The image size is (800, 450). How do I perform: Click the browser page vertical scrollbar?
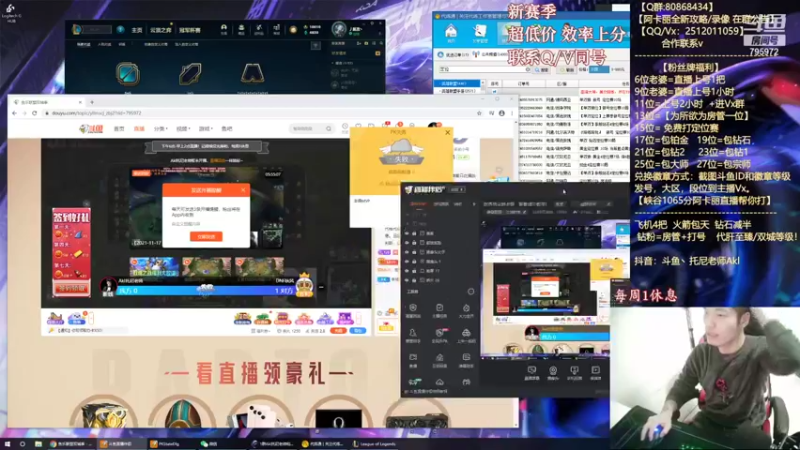pos(515,272)
